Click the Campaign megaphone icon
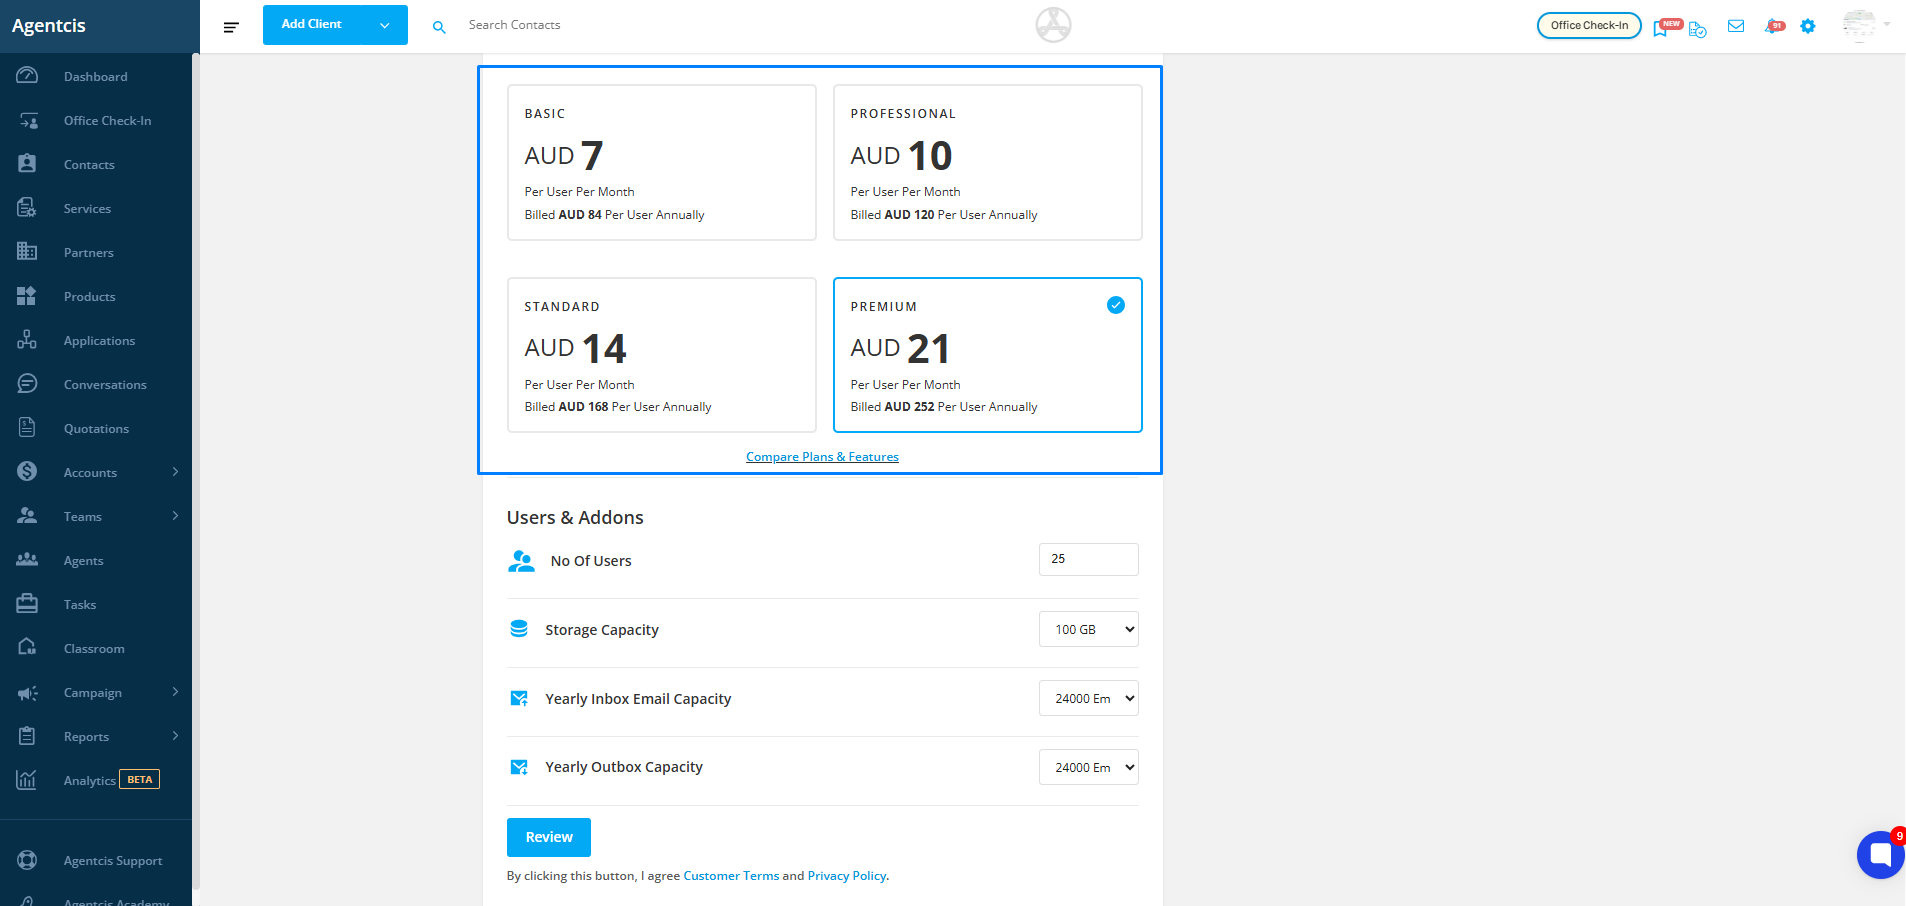 click(x=27, y=692)
